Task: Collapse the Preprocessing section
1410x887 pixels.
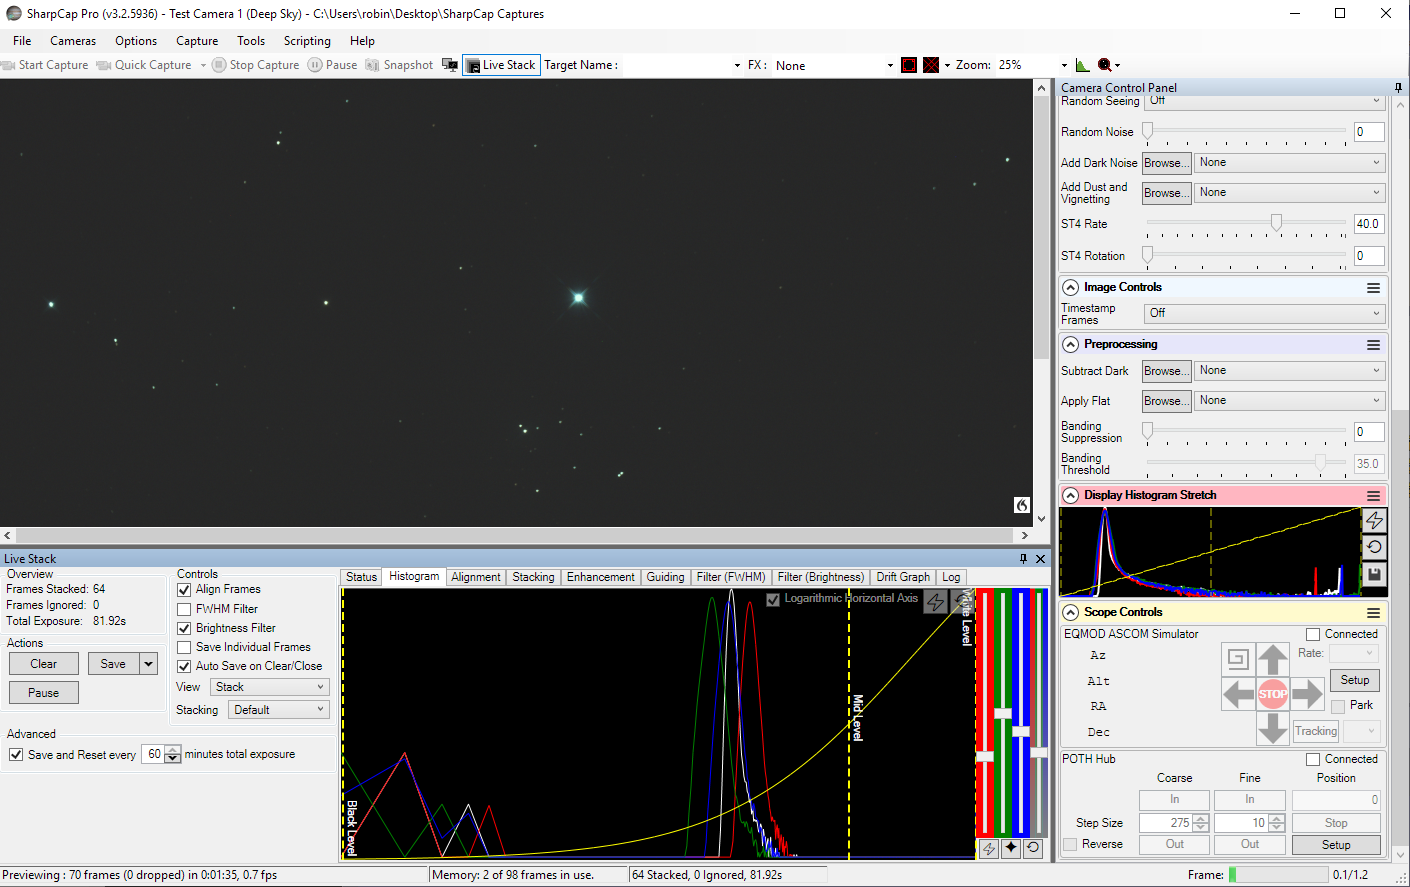Action: [x=1070, y=345]
